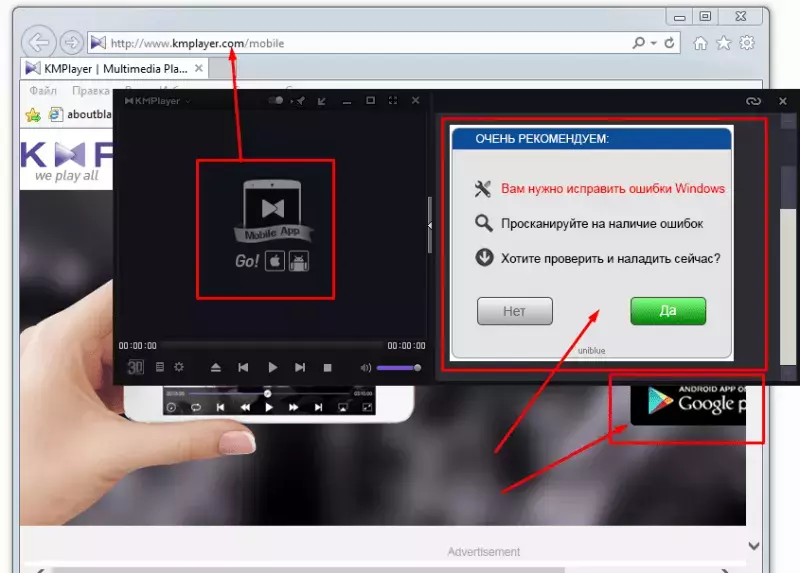Click the green Да button

point(668,311)
